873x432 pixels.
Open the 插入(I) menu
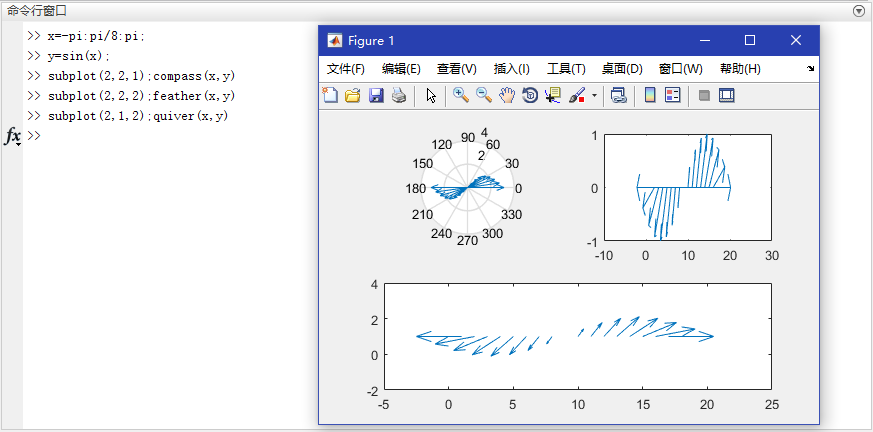click(x=512, y=69)
